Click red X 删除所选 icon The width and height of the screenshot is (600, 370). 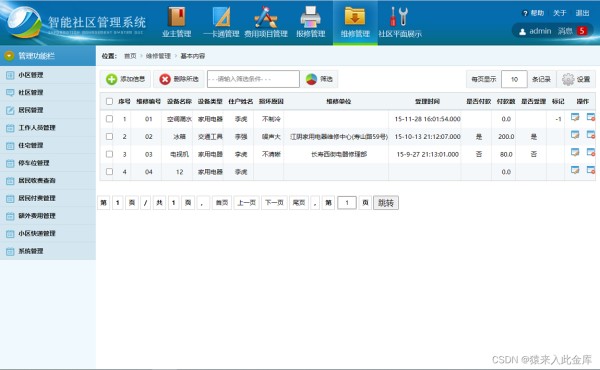tap(165, 79)
